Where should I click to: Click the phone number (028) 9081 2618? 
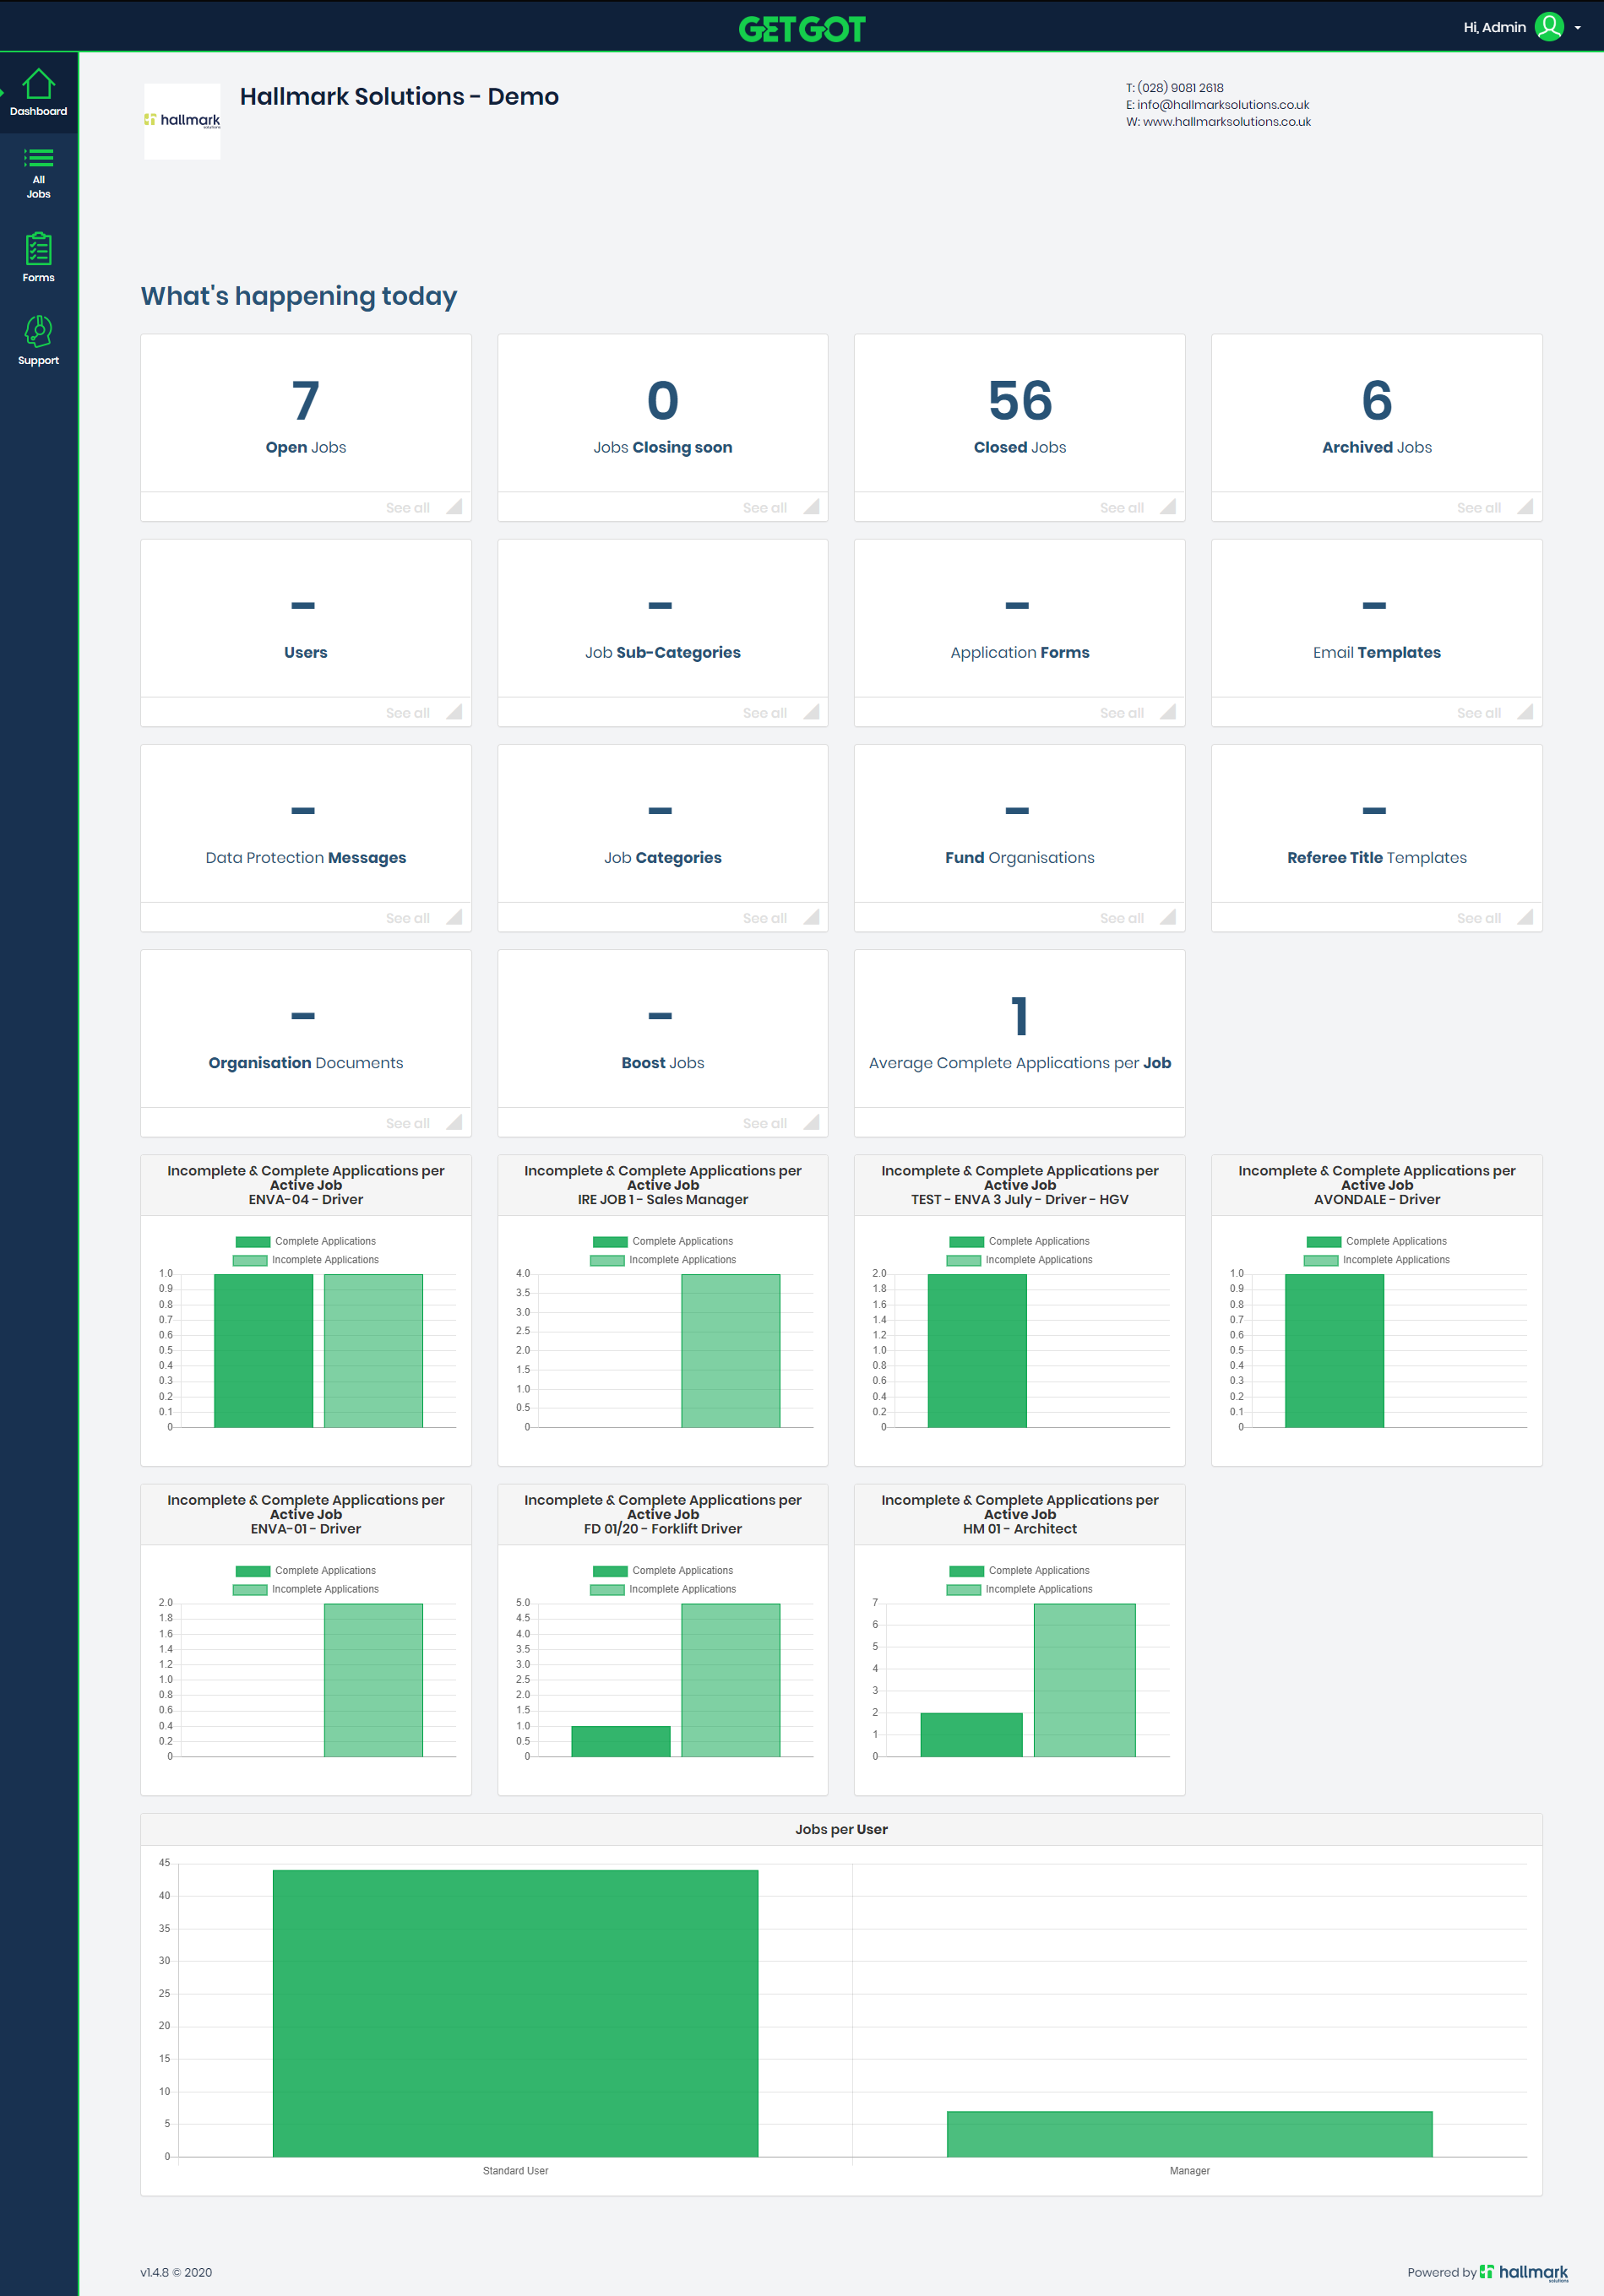[1180, 88]
